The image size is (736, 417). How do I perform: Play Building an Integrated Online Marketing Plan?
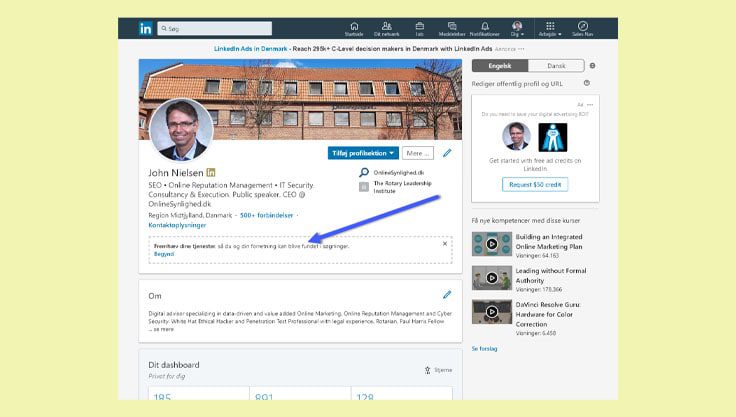(492, 244)
